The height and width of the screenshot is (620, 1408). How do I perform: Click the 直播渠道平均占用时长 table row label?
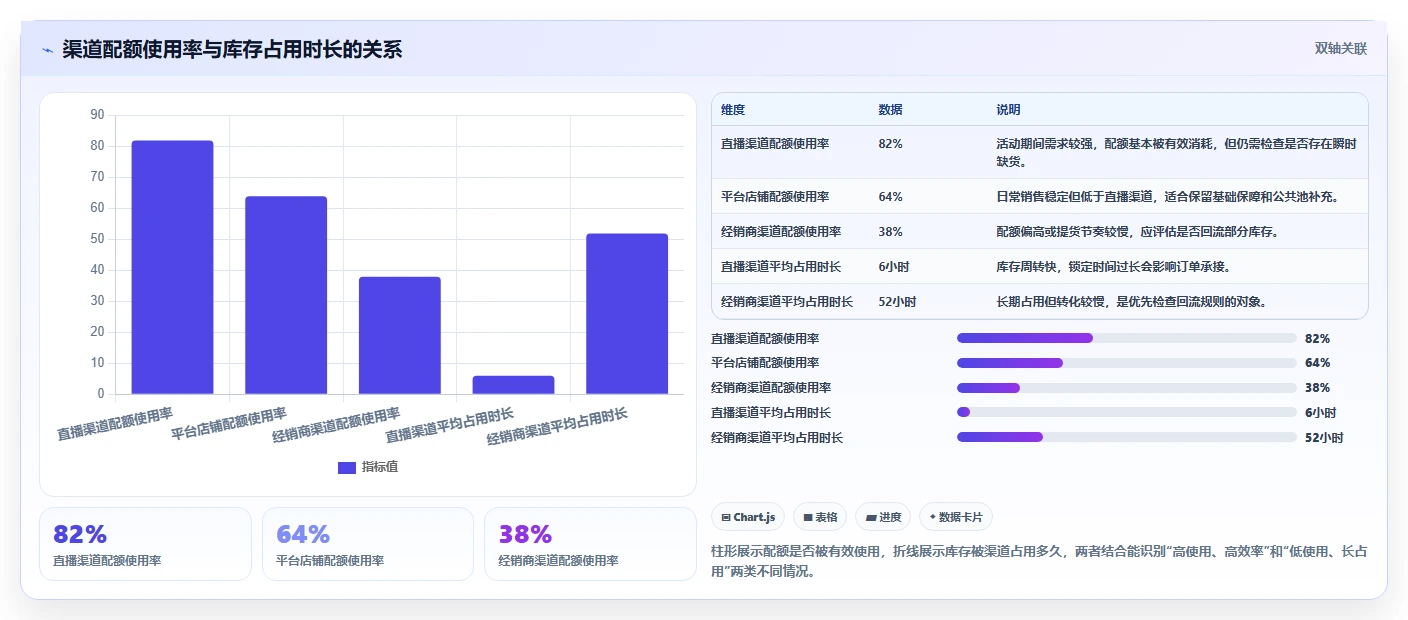pos(781,267)
